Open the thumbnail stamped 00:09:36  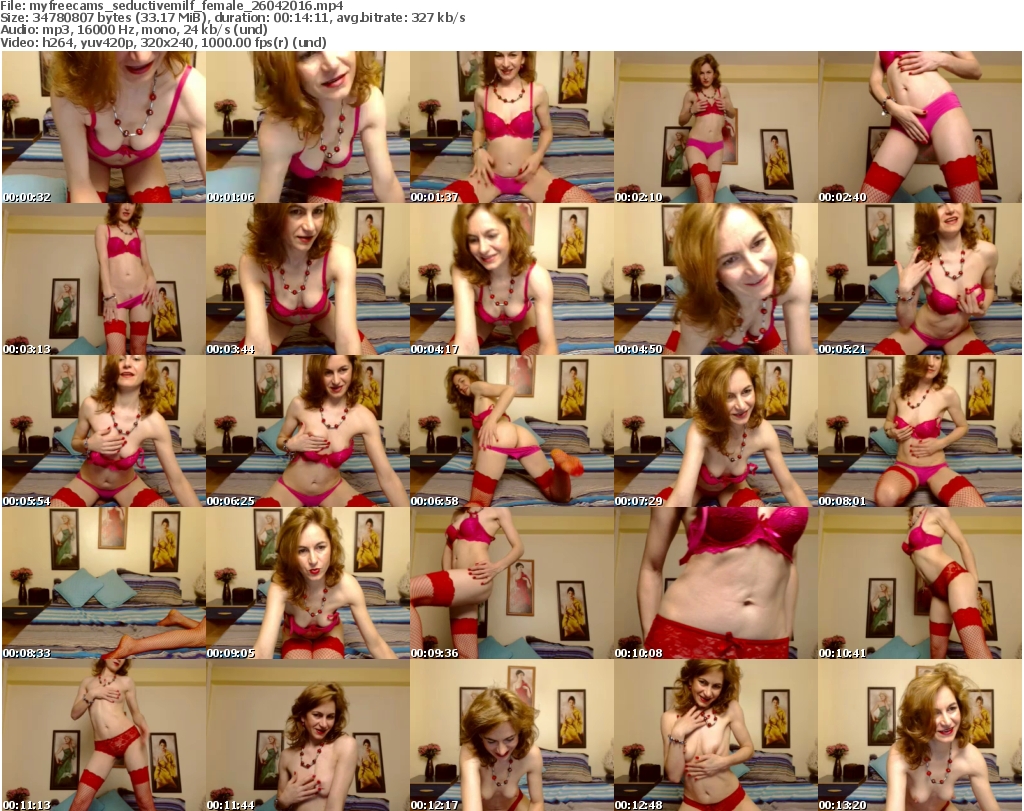511,583
